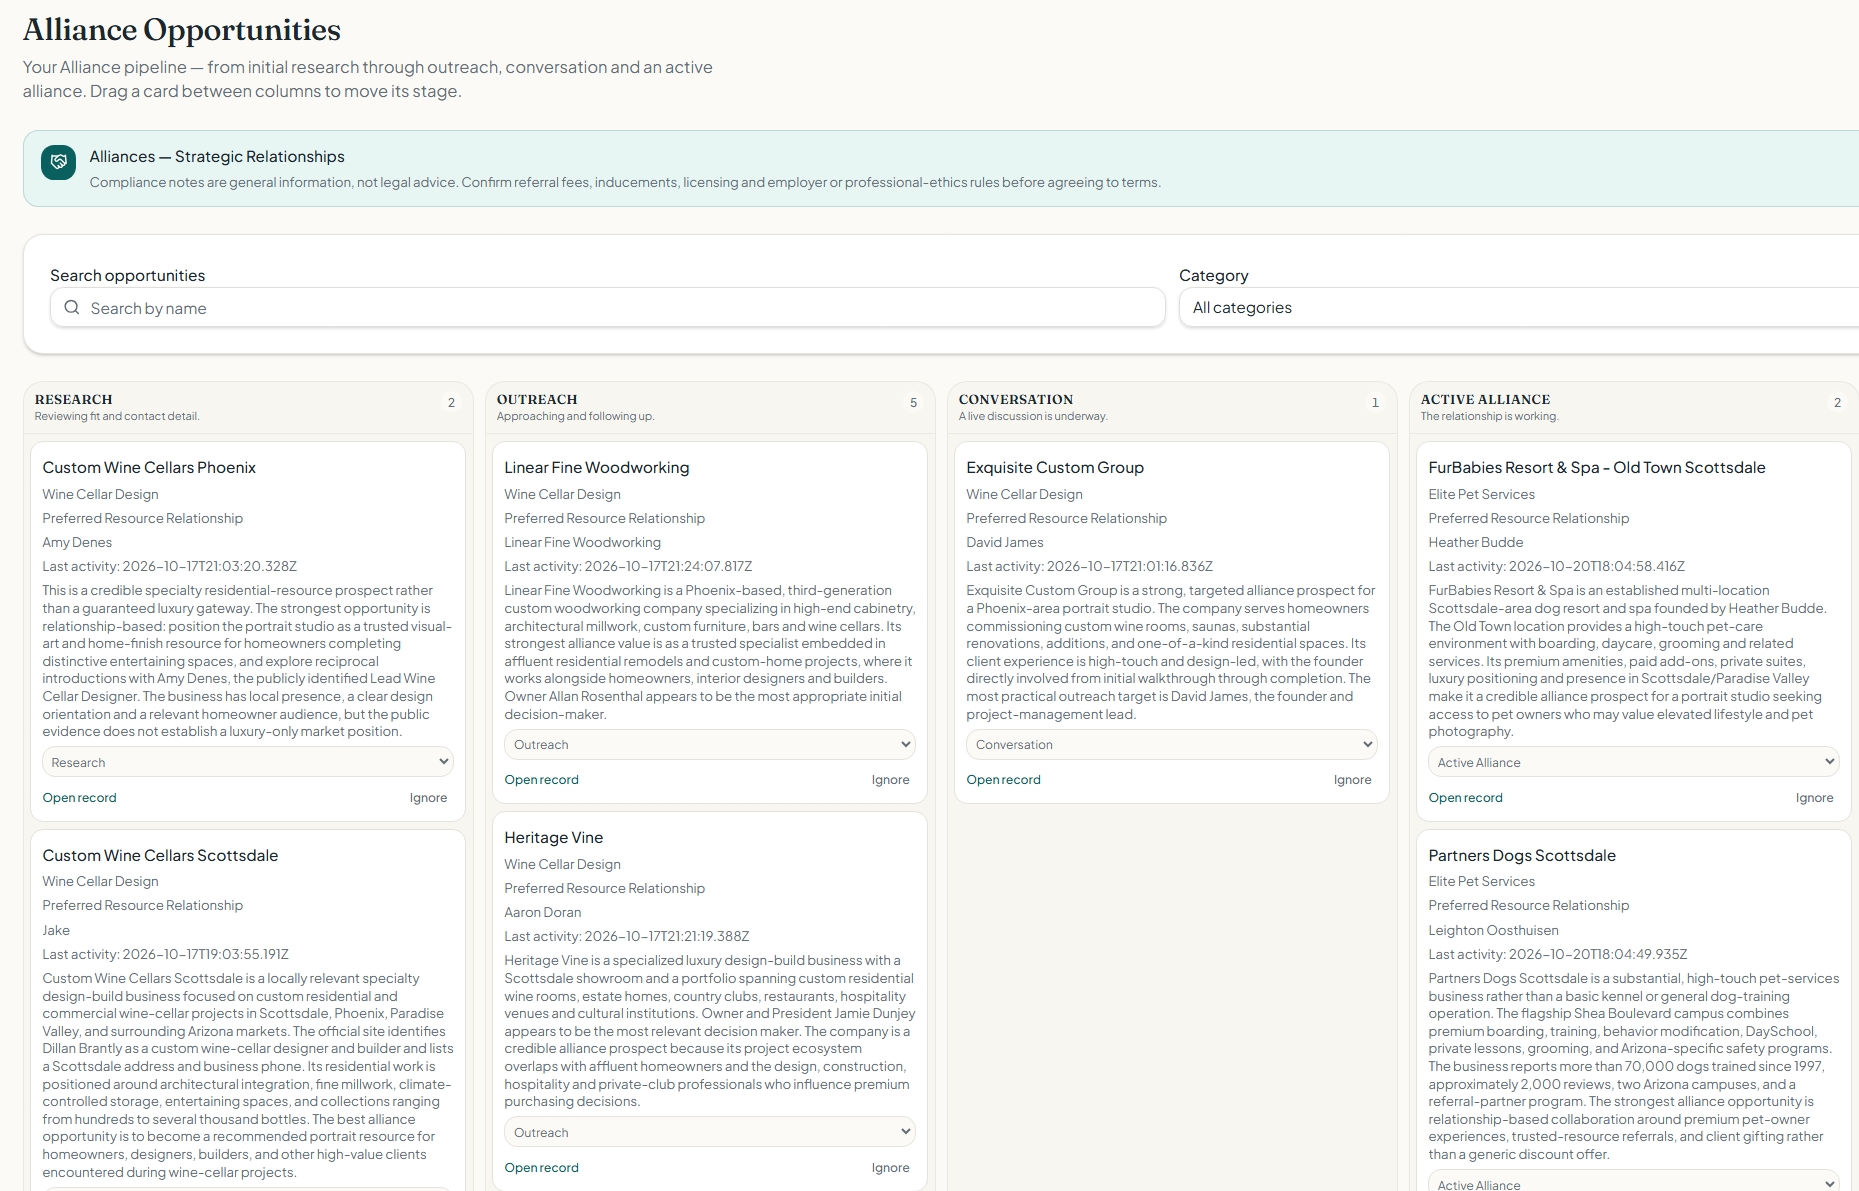Ignore Custom Wine Cellars Phoenix opportunity
1859x1191 pixels.
tap(428, 798)
